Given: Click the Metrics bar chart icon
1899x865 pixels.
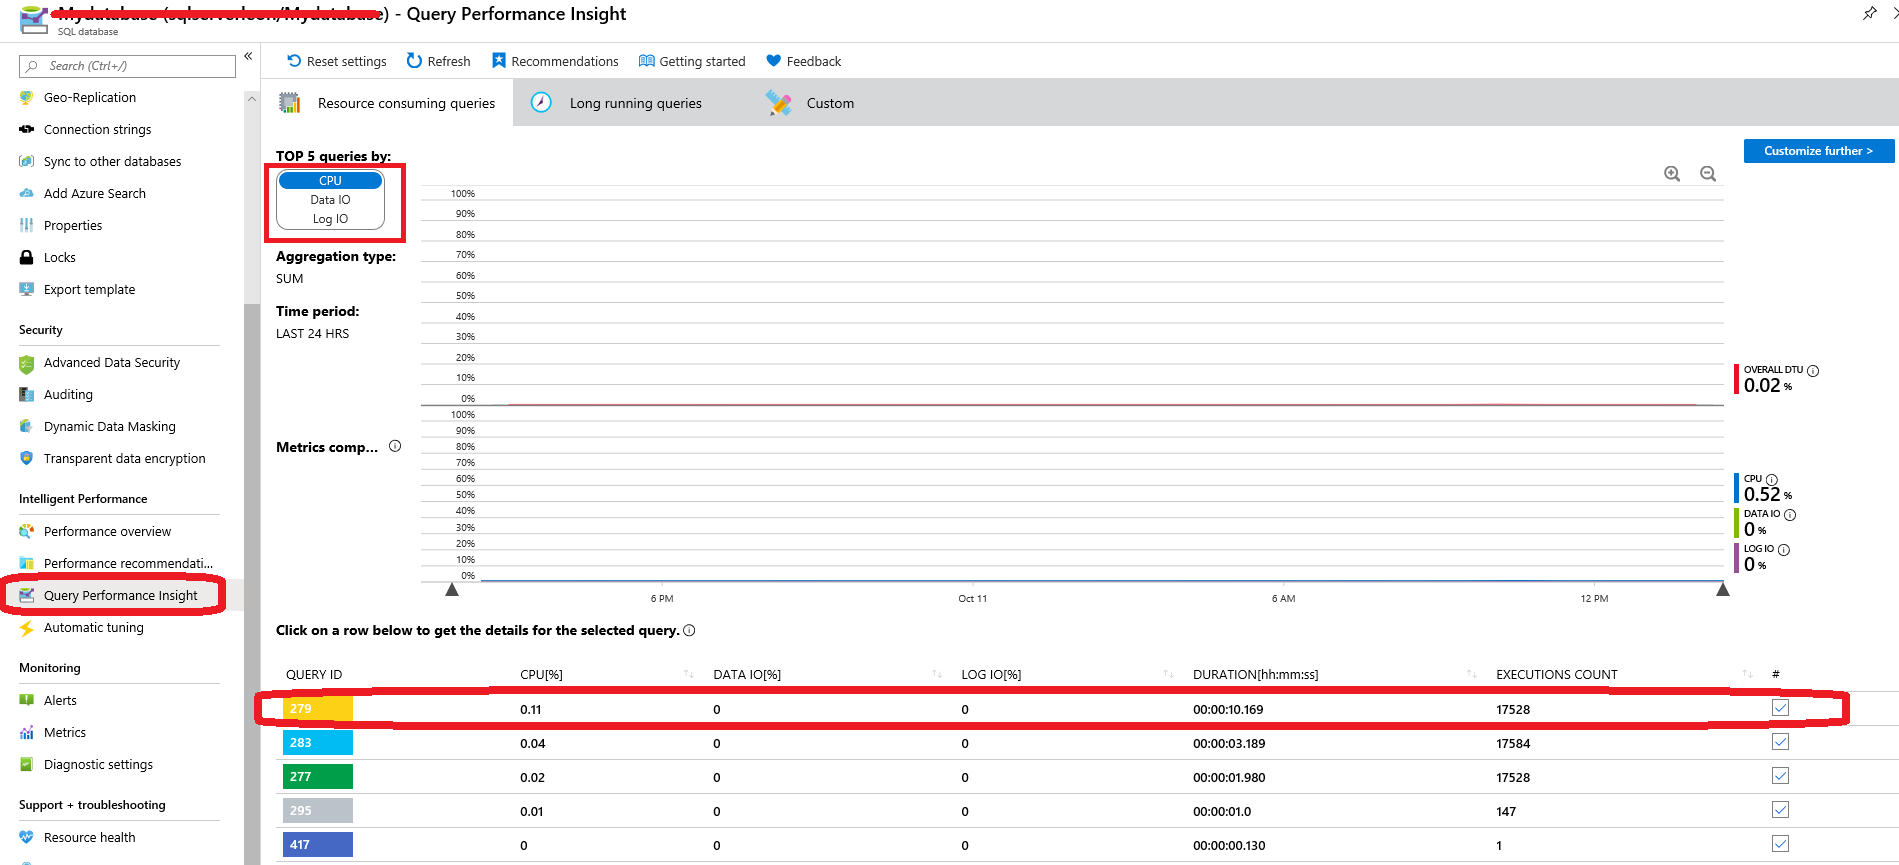Looking at the screenshot, I should coord(27,732).
